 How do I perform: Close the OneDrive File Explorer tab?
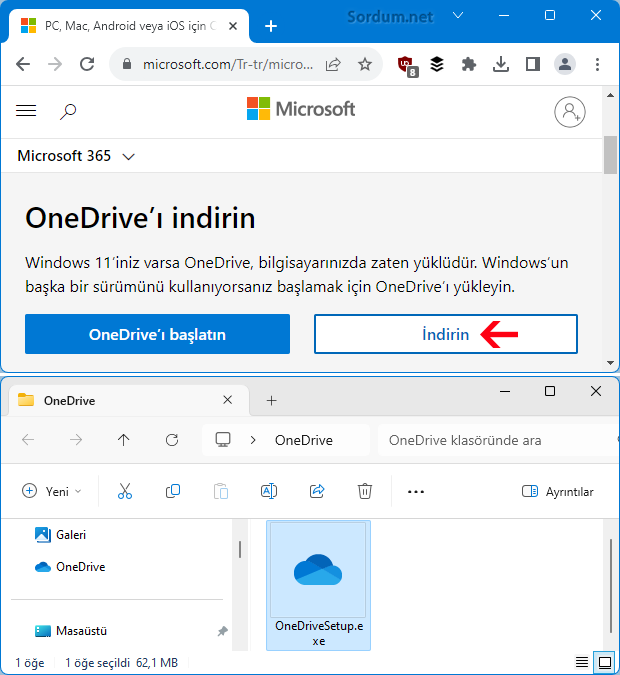228,400
